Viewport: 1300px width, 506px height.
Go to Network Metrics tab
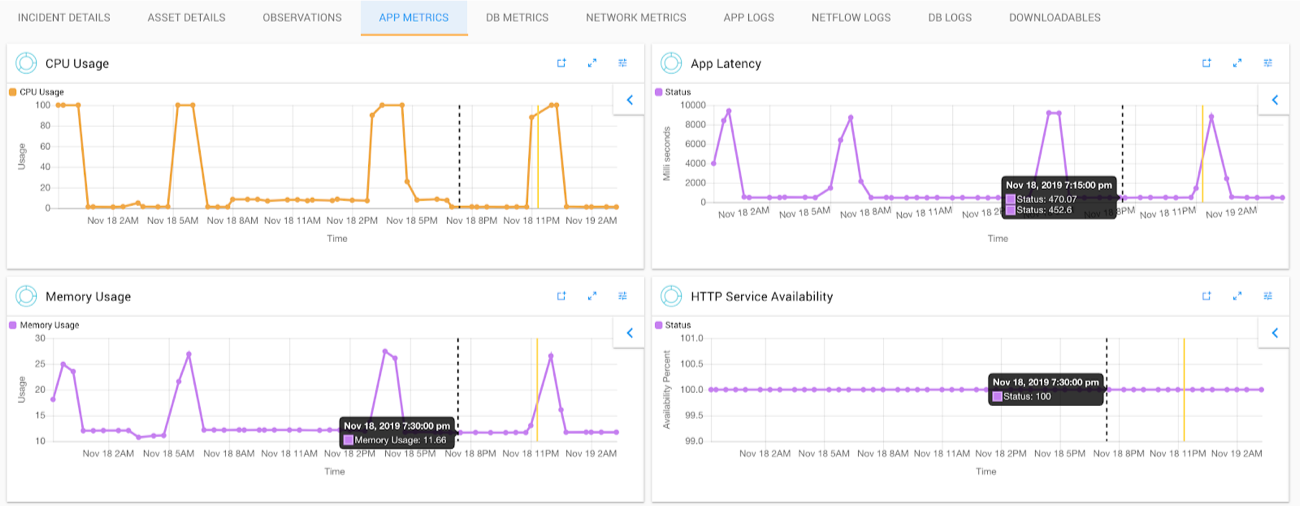(636, 18)
